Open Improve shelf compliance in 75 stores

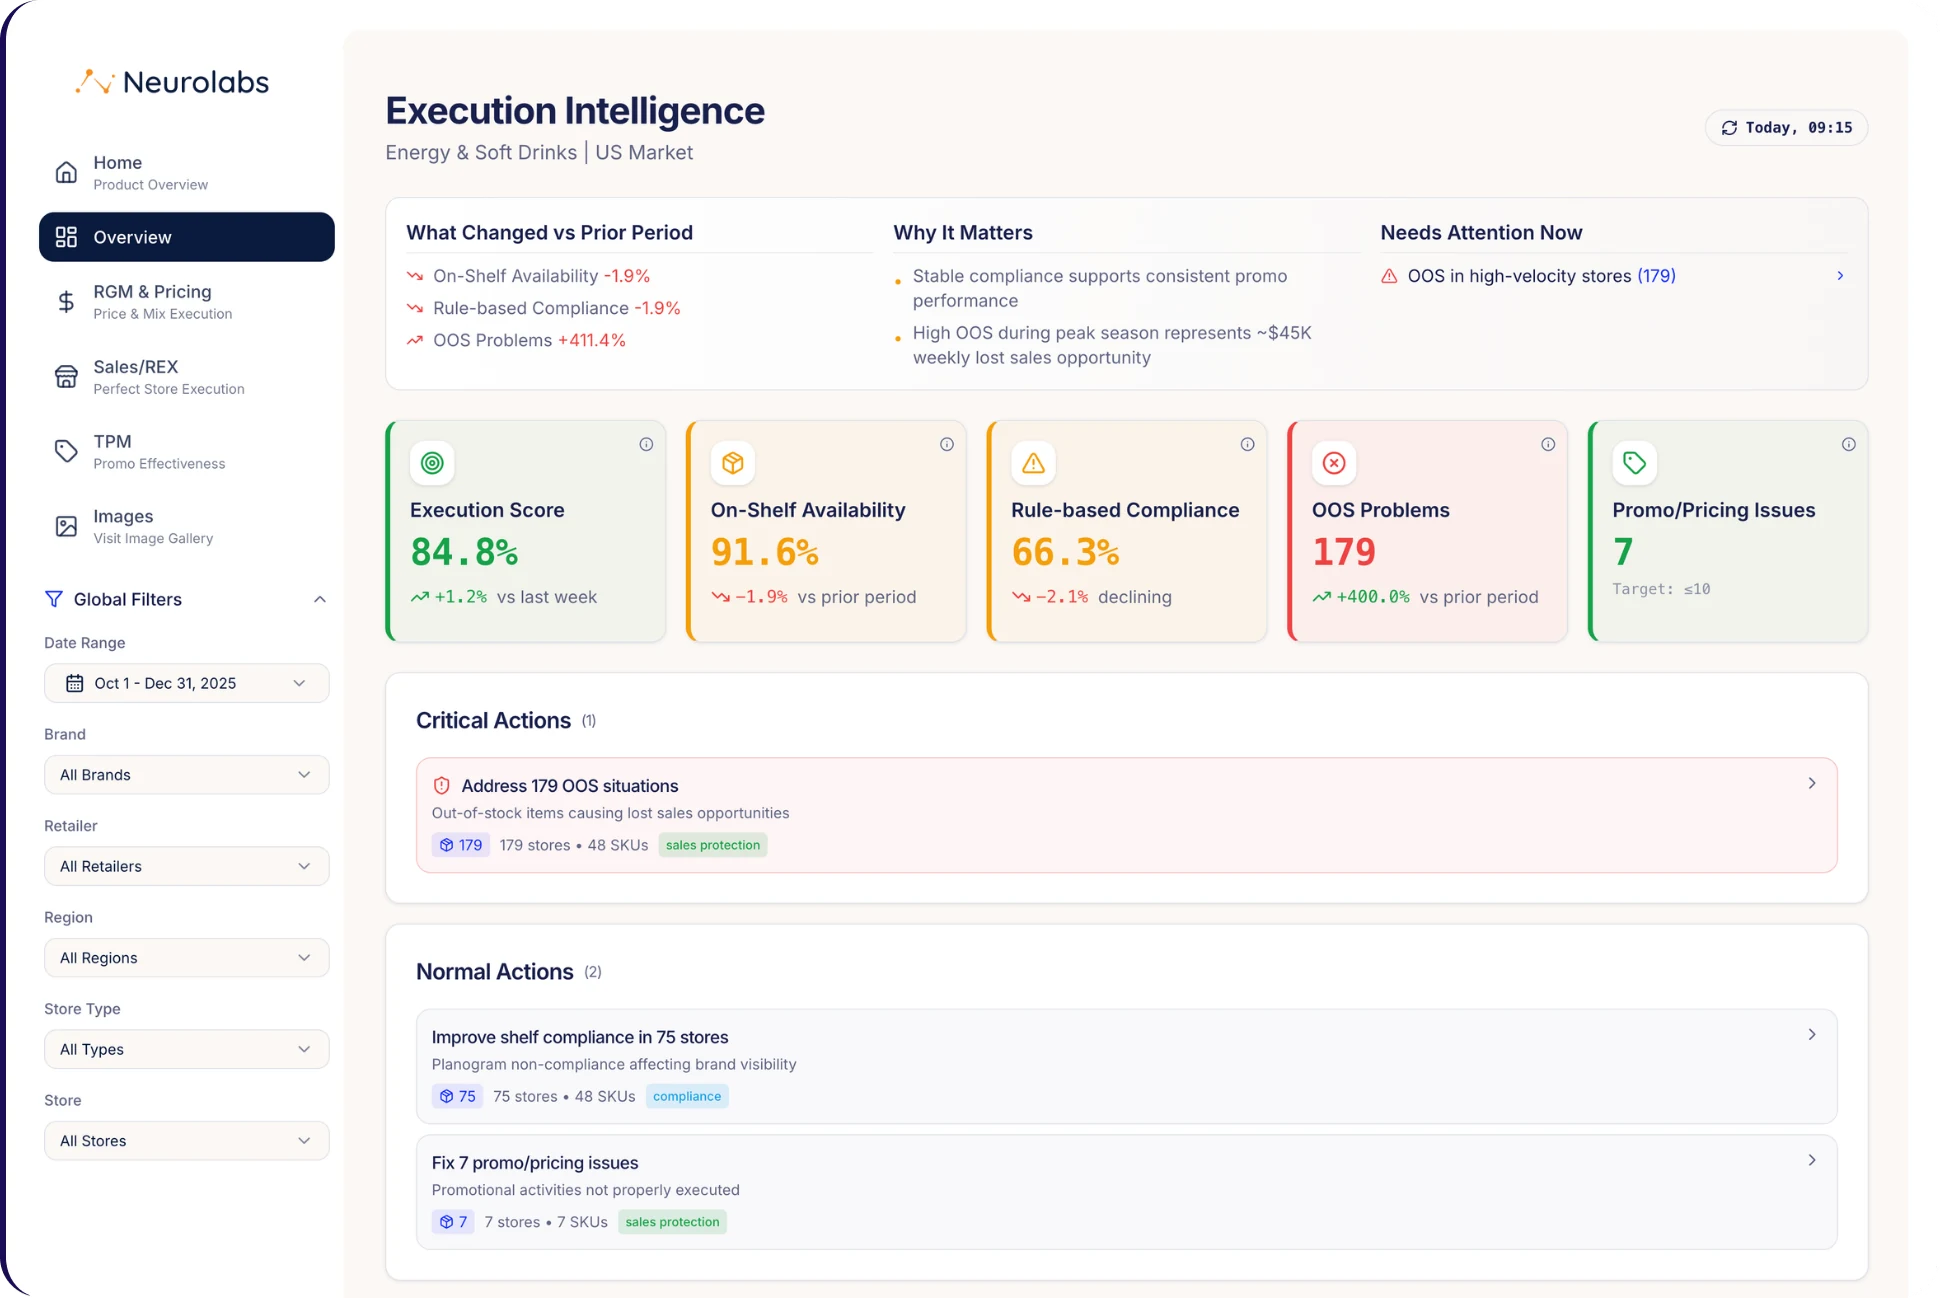click(1127, 1066)
